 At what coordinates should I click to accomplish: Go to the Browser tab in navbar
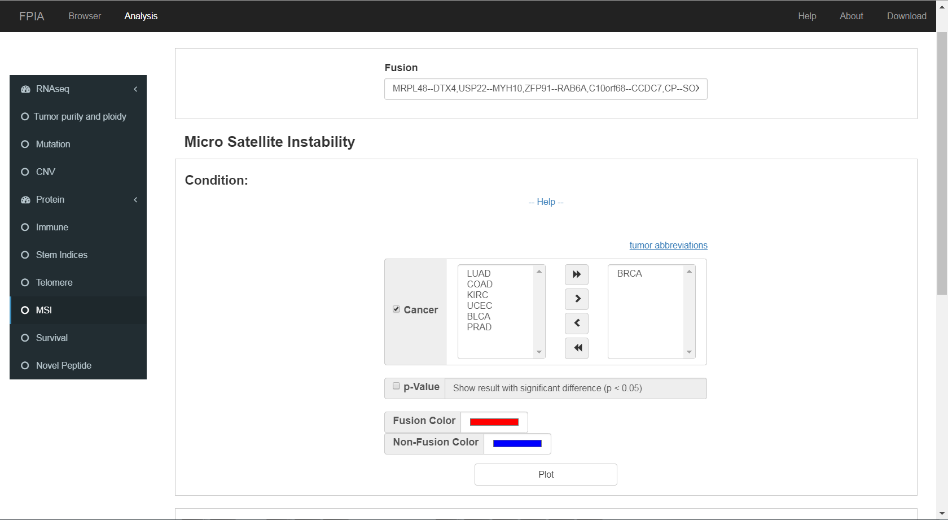[85, 16]
